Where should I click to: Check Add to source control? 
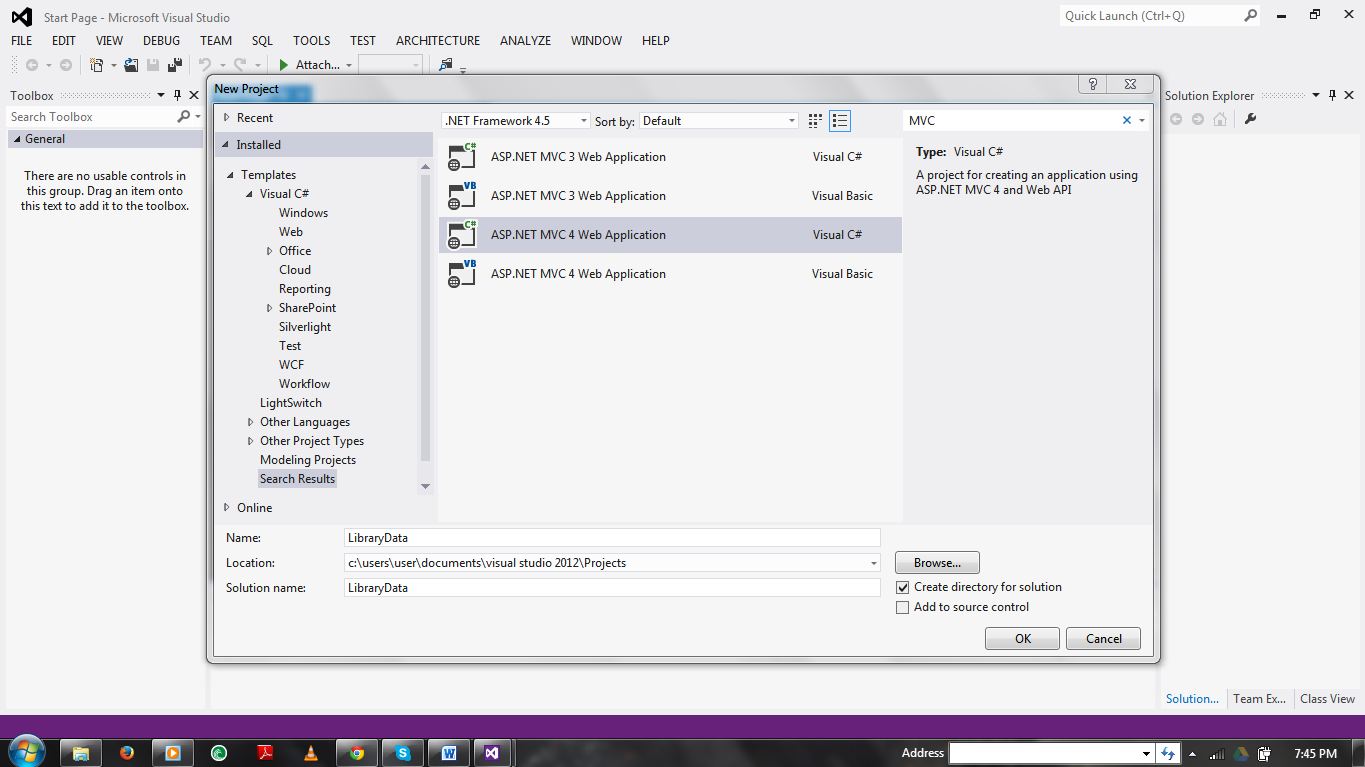(x=903, y=608)
